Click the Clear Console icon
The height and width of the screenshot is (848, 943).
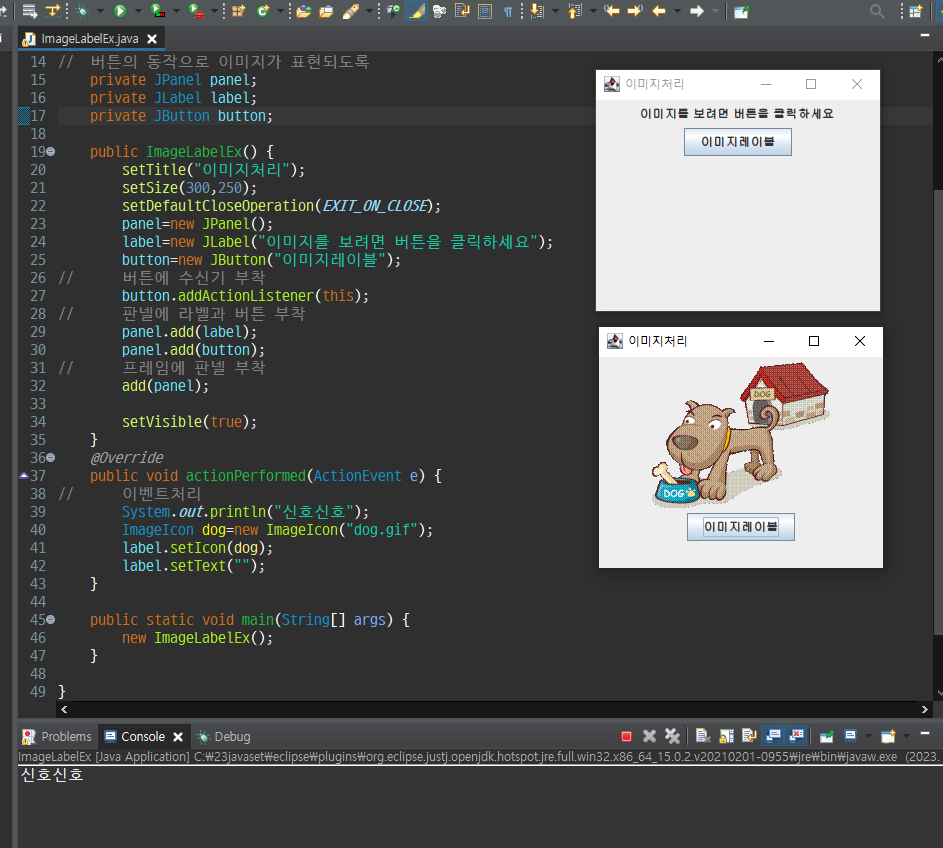tap(703, 736)
